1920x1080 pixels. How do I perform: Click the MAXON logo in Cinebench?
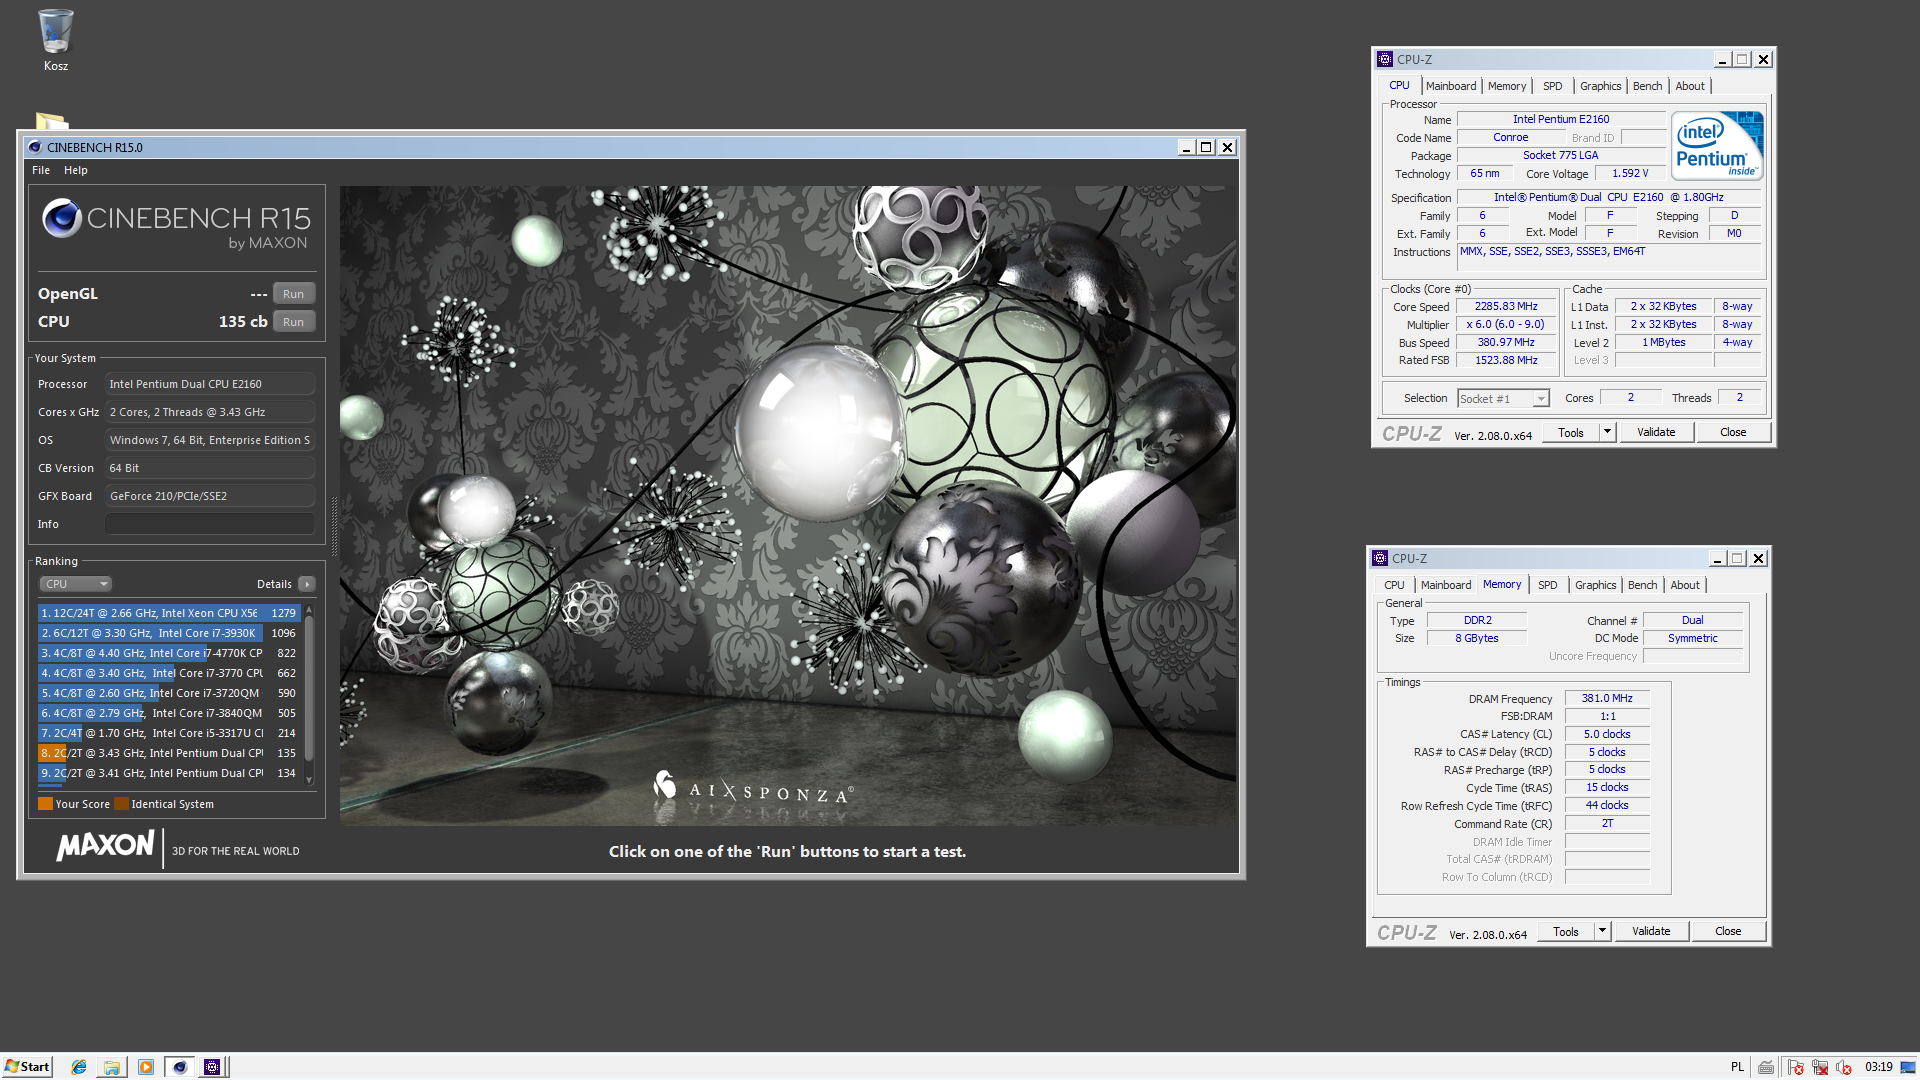pyautogui.click(x=106, y=846)
